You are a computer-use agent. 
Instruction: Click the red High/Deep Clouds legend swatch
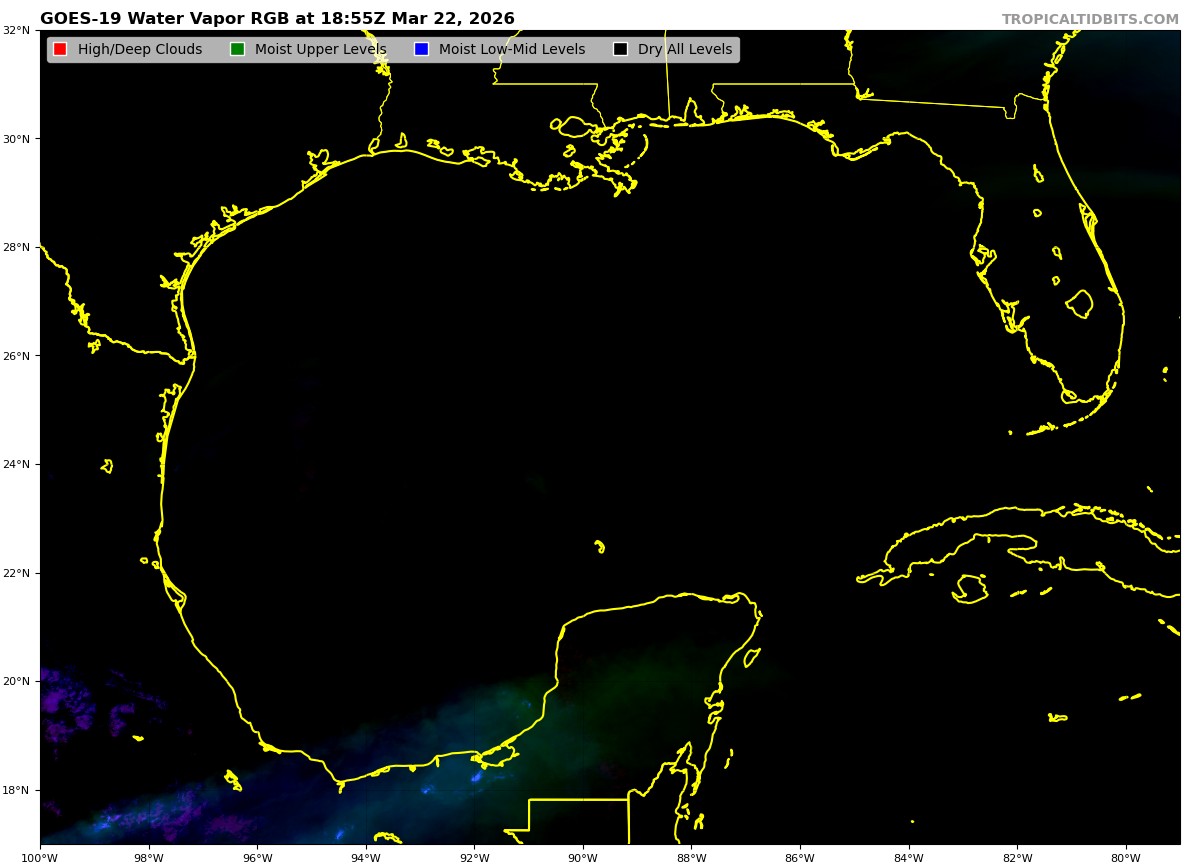coord(60,50)
